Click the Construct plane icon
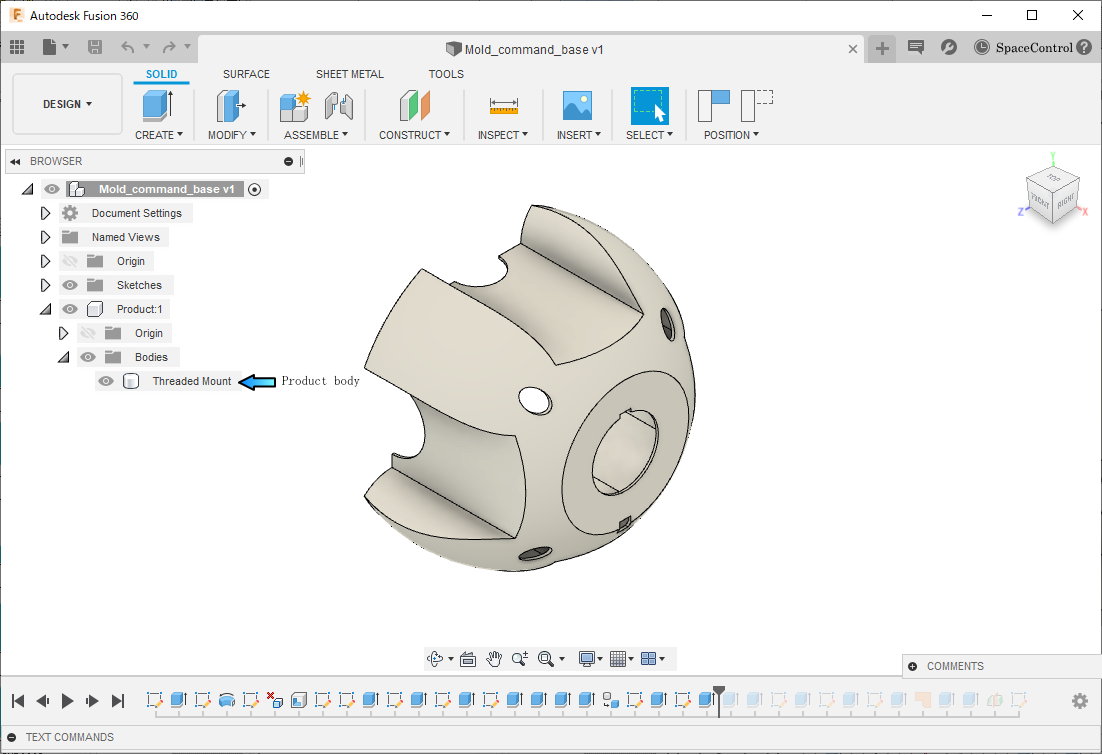 (414, 105)
